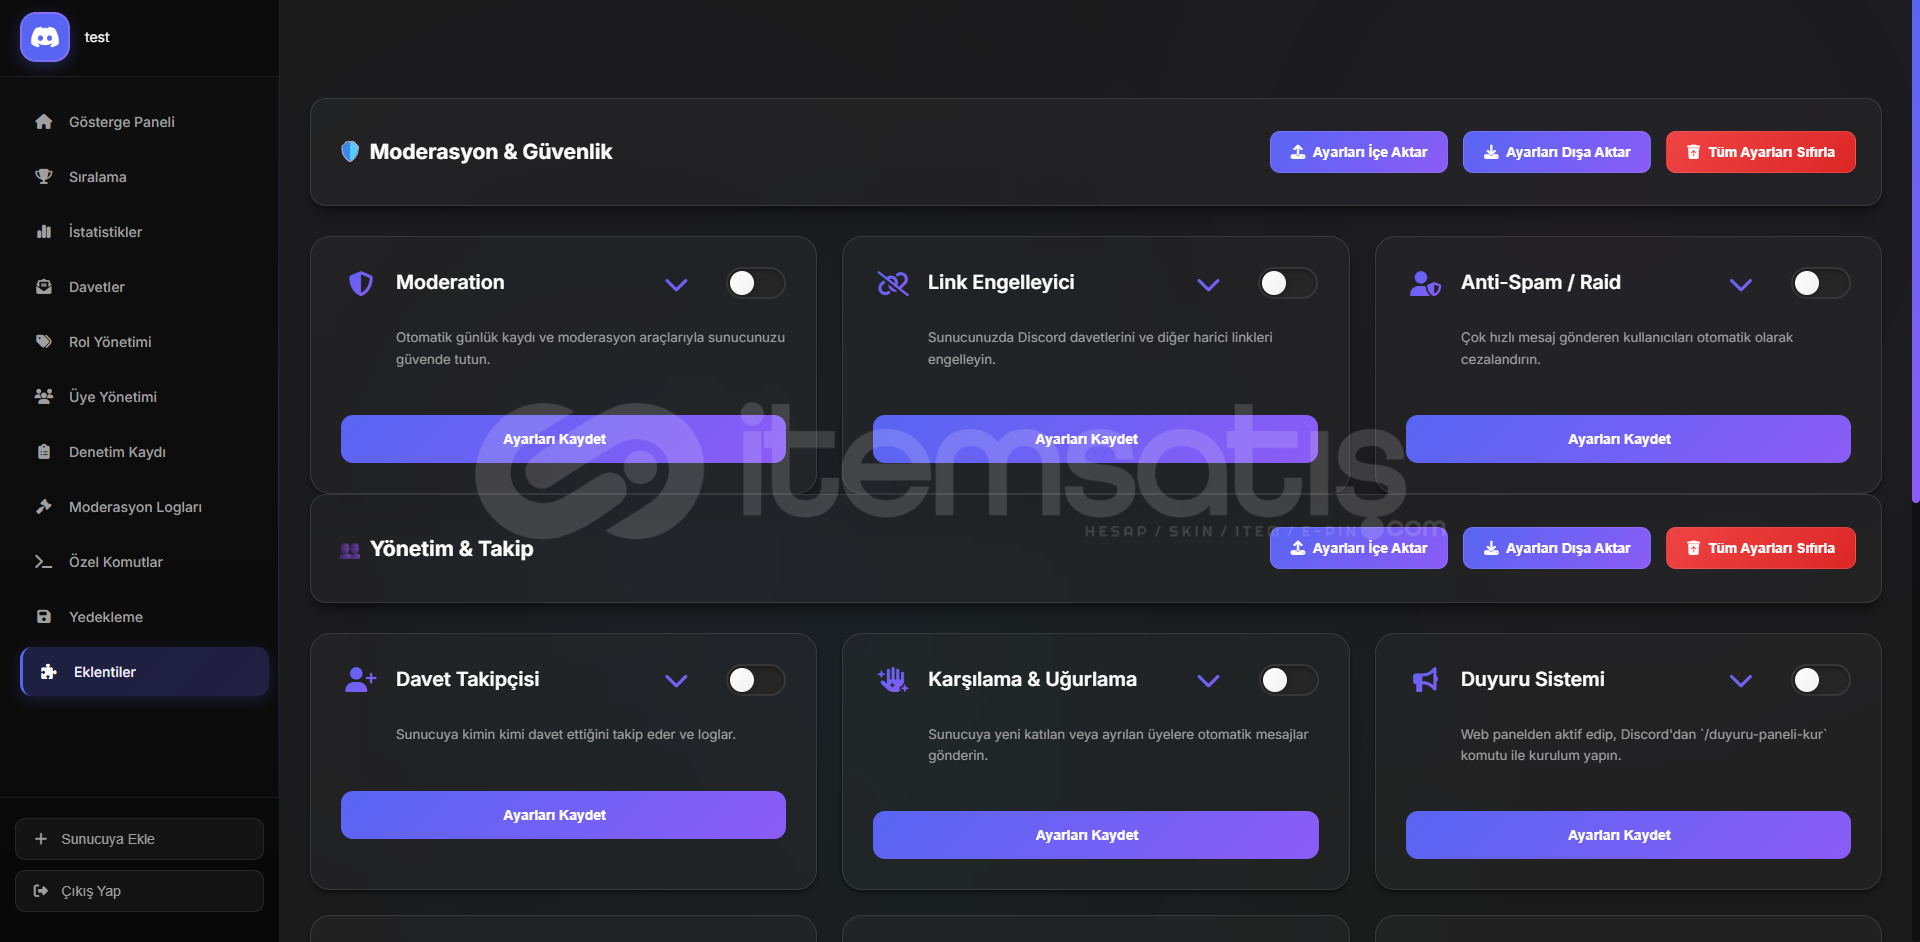
Task: Turn on the Link Engelleyici toggle
Action: (1287, 283)
